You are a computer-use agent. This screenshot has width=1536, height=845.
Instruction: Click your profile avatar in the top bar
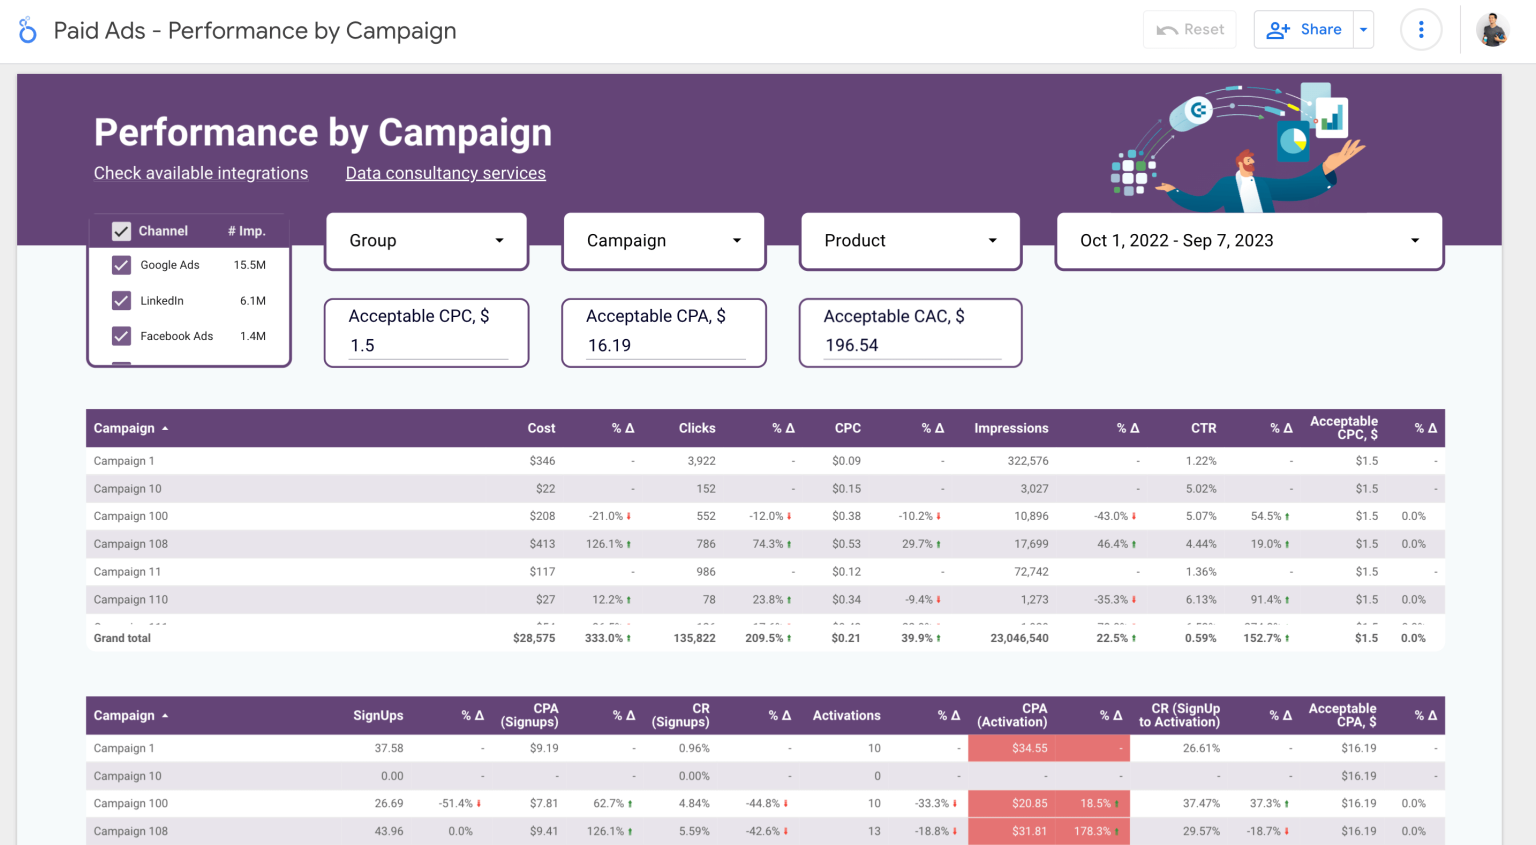[1492, 29]
